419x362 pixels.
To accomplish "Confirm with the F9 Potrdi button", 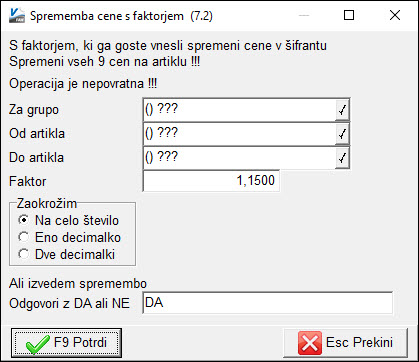I will (x=66, y=343).
